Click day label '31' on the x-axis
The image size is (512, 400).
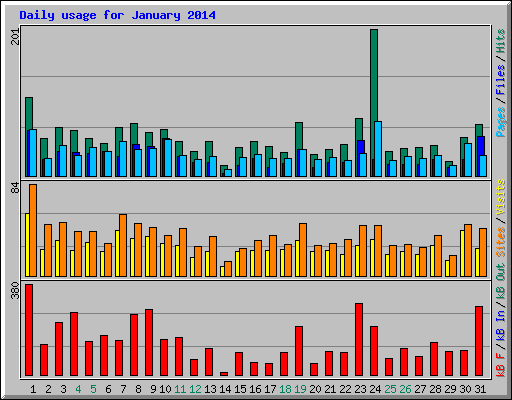[x=480, y=389]
